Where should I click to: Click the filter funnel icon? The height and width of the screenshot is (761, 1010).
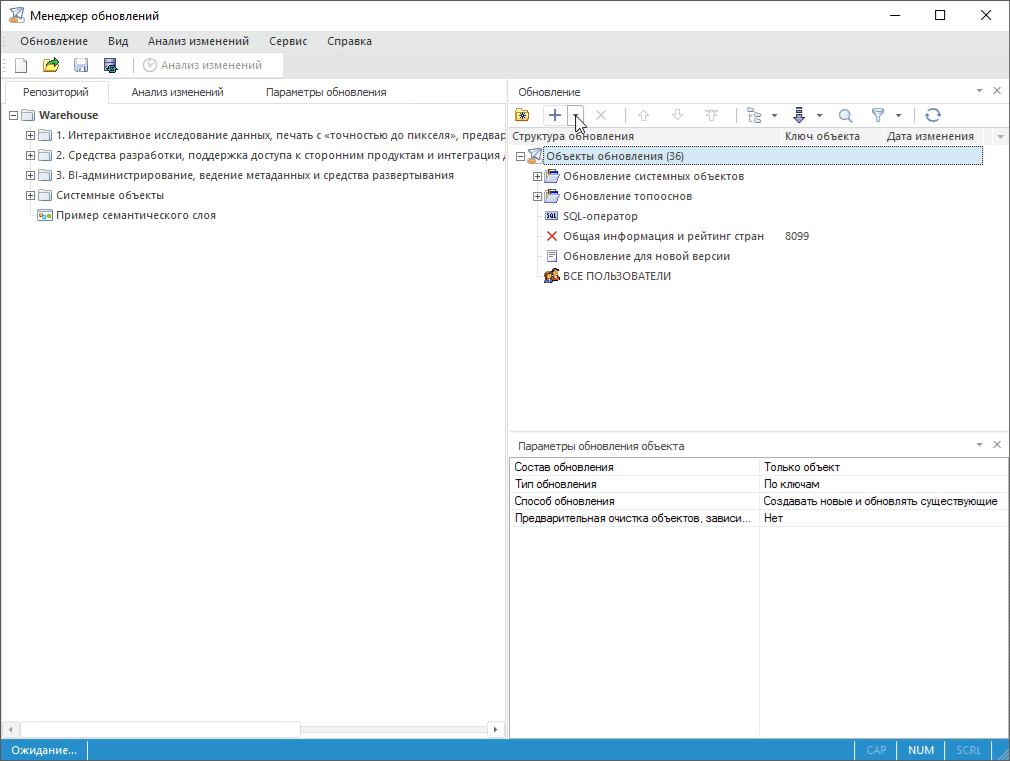[878, 115]
